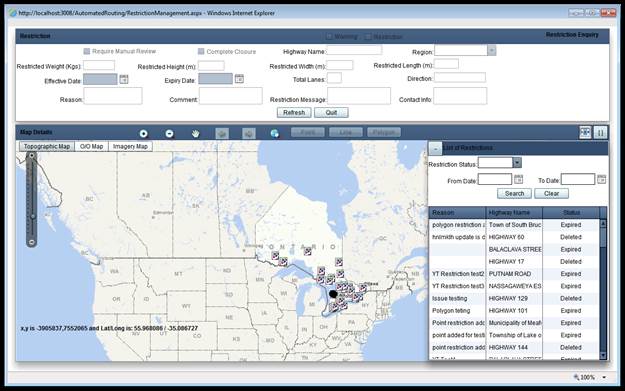Click the zoom out map tool

click(169, 134)
